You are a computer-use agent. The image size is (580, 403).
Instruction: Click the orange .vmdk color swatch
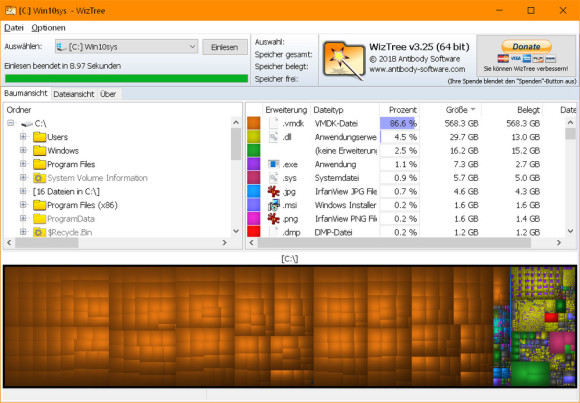tap(253, 123)
